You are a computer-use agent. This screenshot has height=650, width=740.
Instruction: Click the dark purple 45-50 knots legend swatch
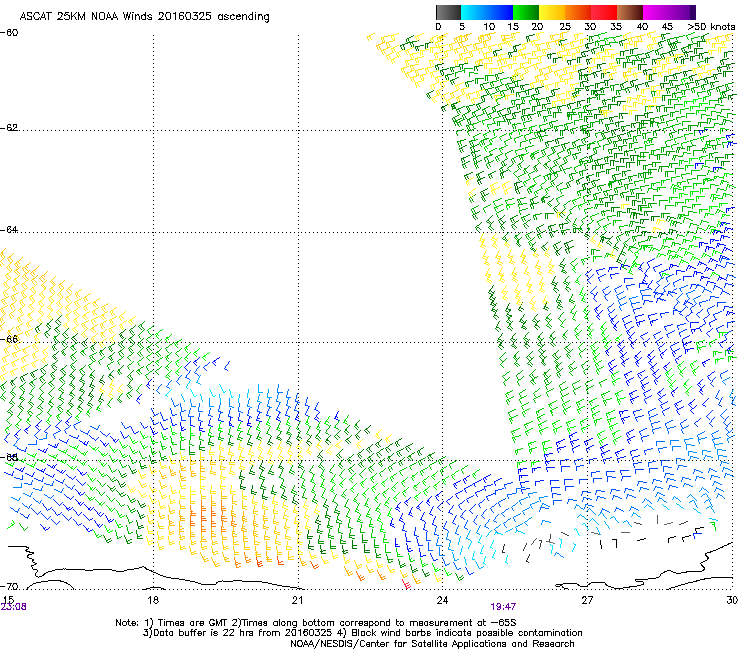682,12
